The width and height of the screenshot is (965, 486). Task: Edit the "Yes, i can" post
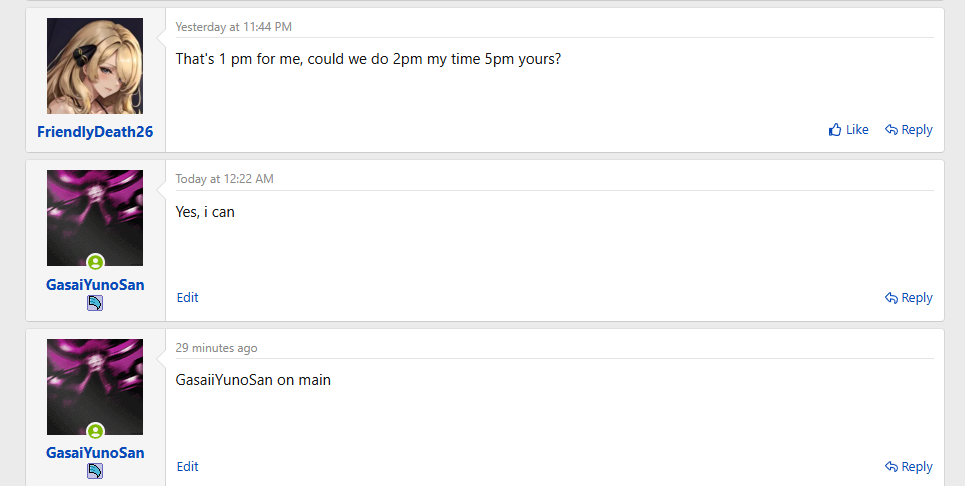pos(188,298)
